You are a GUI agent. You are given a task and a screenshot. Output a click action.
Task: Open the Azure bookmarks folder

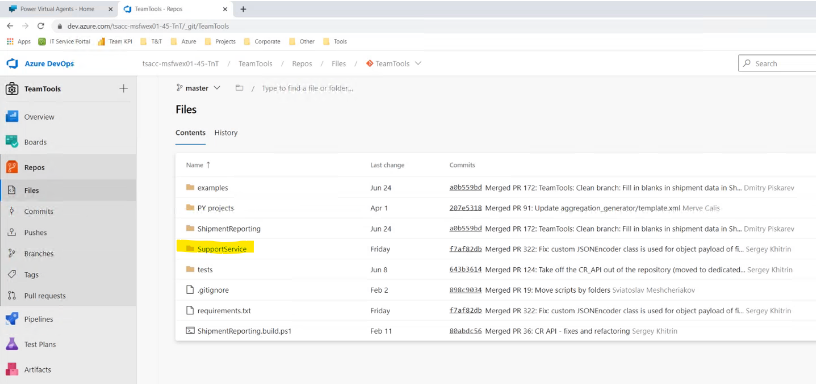tap(184, 42)
